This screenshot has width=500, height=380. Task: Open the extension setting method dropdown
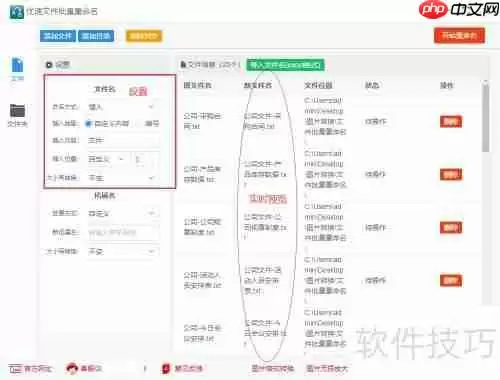pos(122,213)
